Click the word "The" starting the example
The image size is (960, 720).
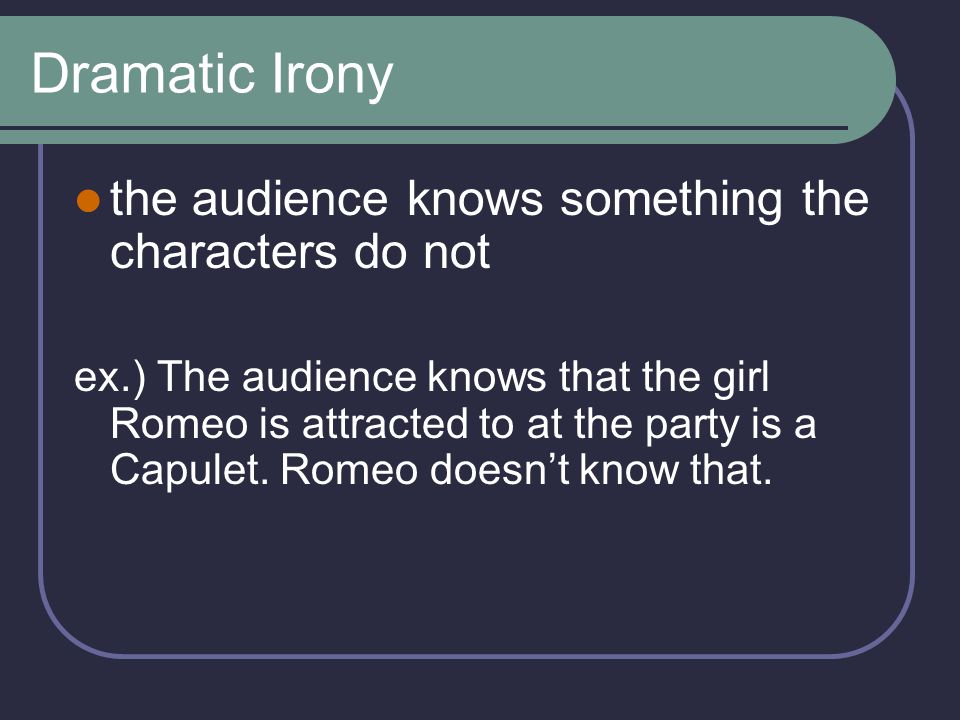pos(194,377)
